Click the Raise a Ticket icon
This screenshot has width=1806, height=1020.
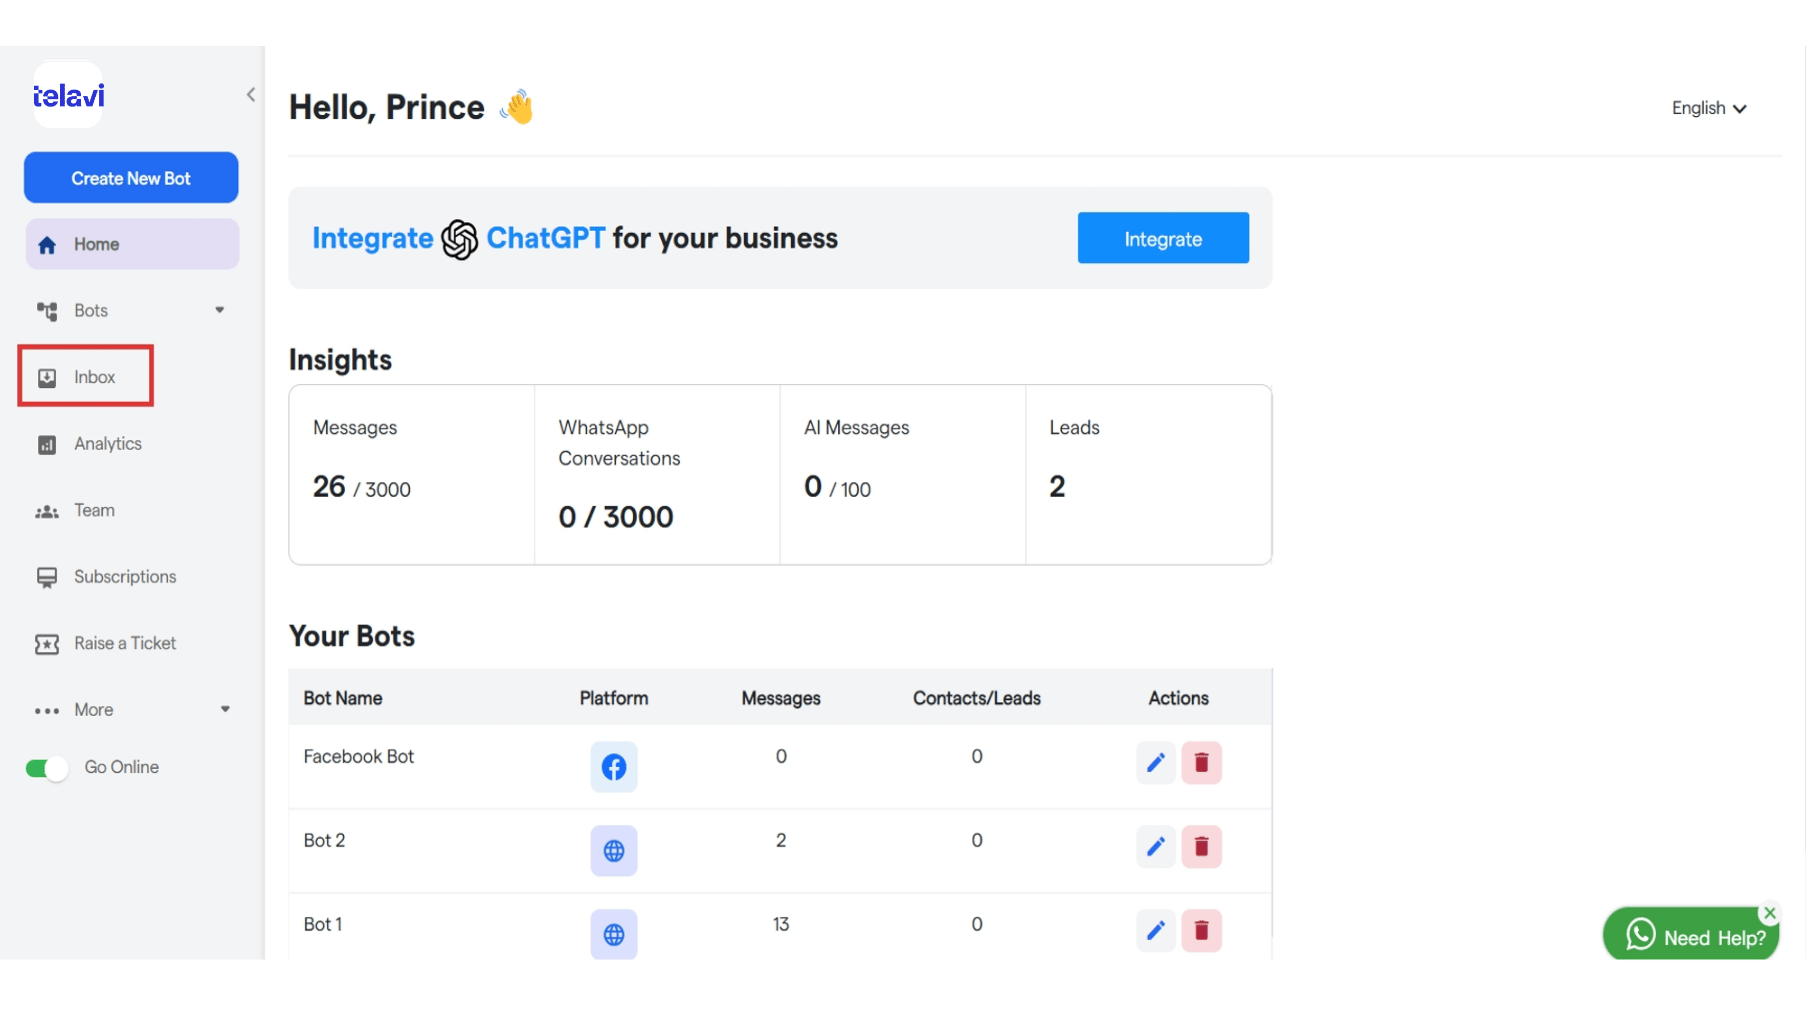[x=47, y=644]
